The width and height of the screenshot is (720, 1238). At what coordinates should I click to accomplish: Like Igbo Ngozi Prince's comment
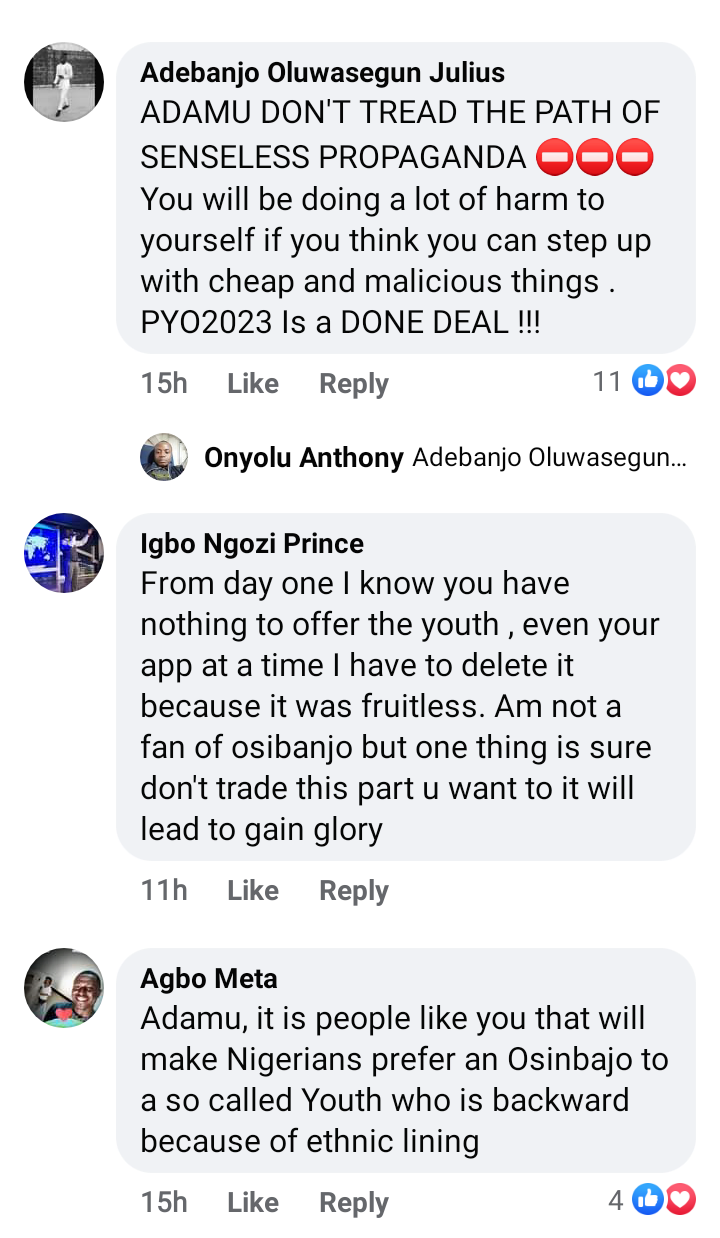[x=252, y=890]
